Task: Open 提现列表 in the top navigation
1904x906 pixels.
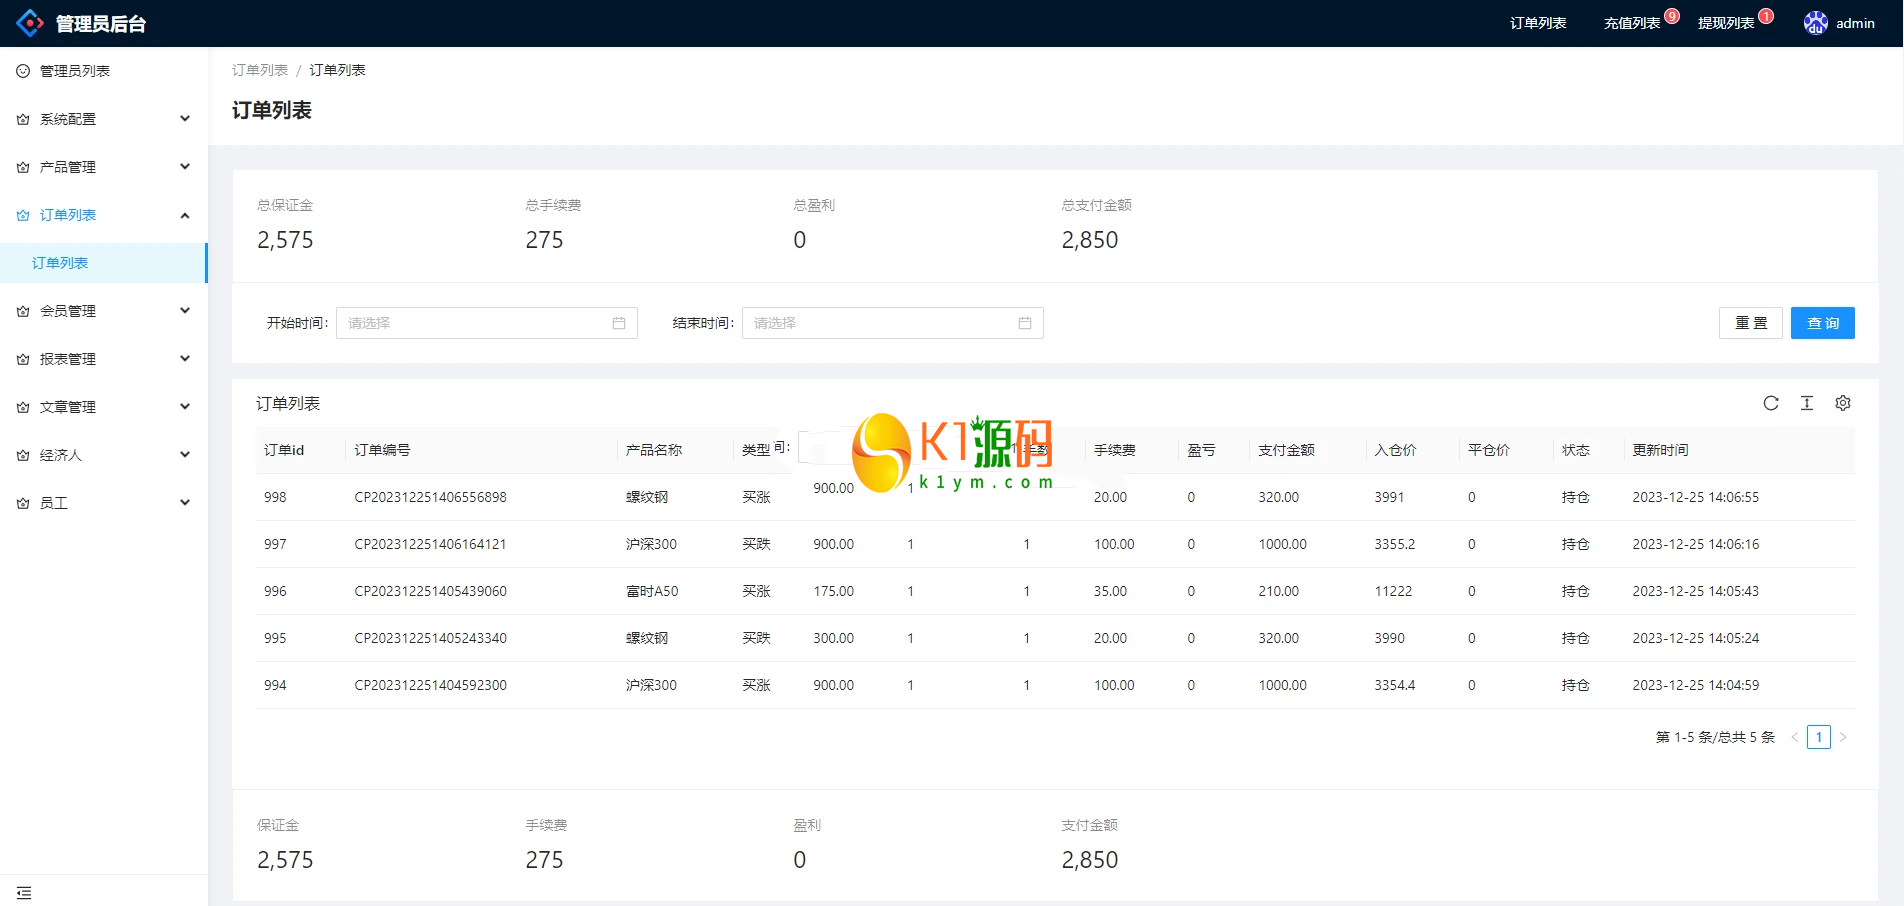Action: [1726, 23]
